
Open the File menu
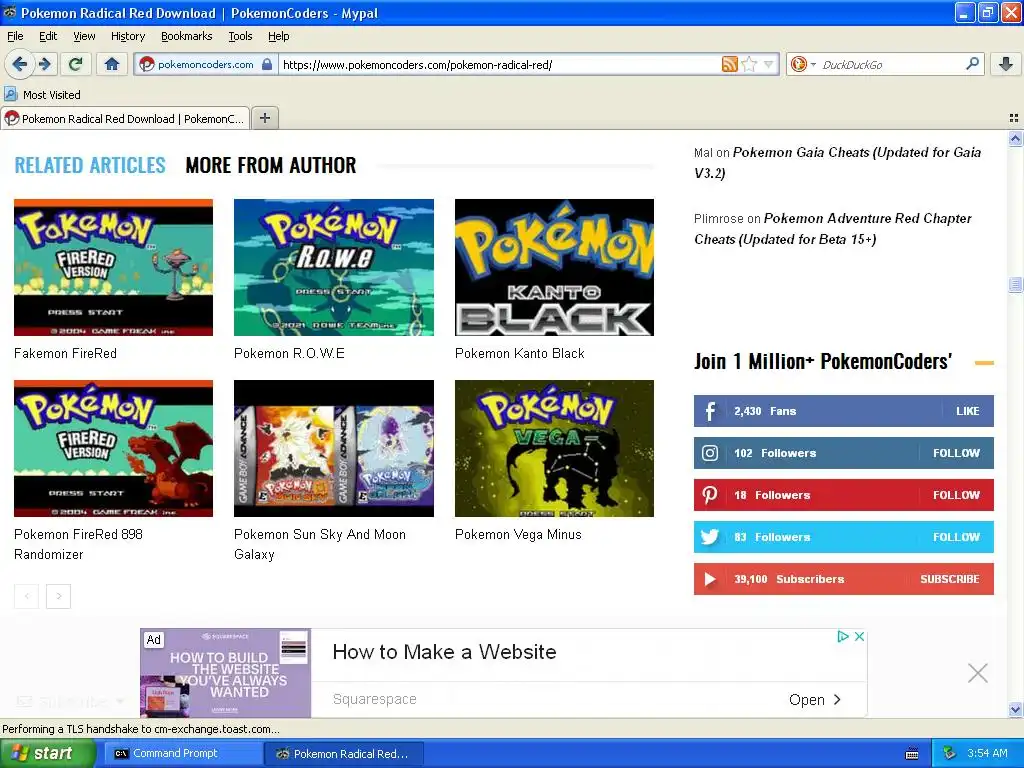pyautogui.click(x=15, y=36)
